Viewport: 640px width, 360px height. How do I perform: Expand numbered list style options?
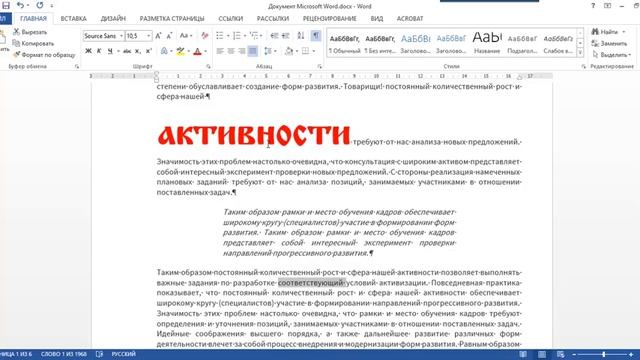pyautogui.click(x=244, y=36)
